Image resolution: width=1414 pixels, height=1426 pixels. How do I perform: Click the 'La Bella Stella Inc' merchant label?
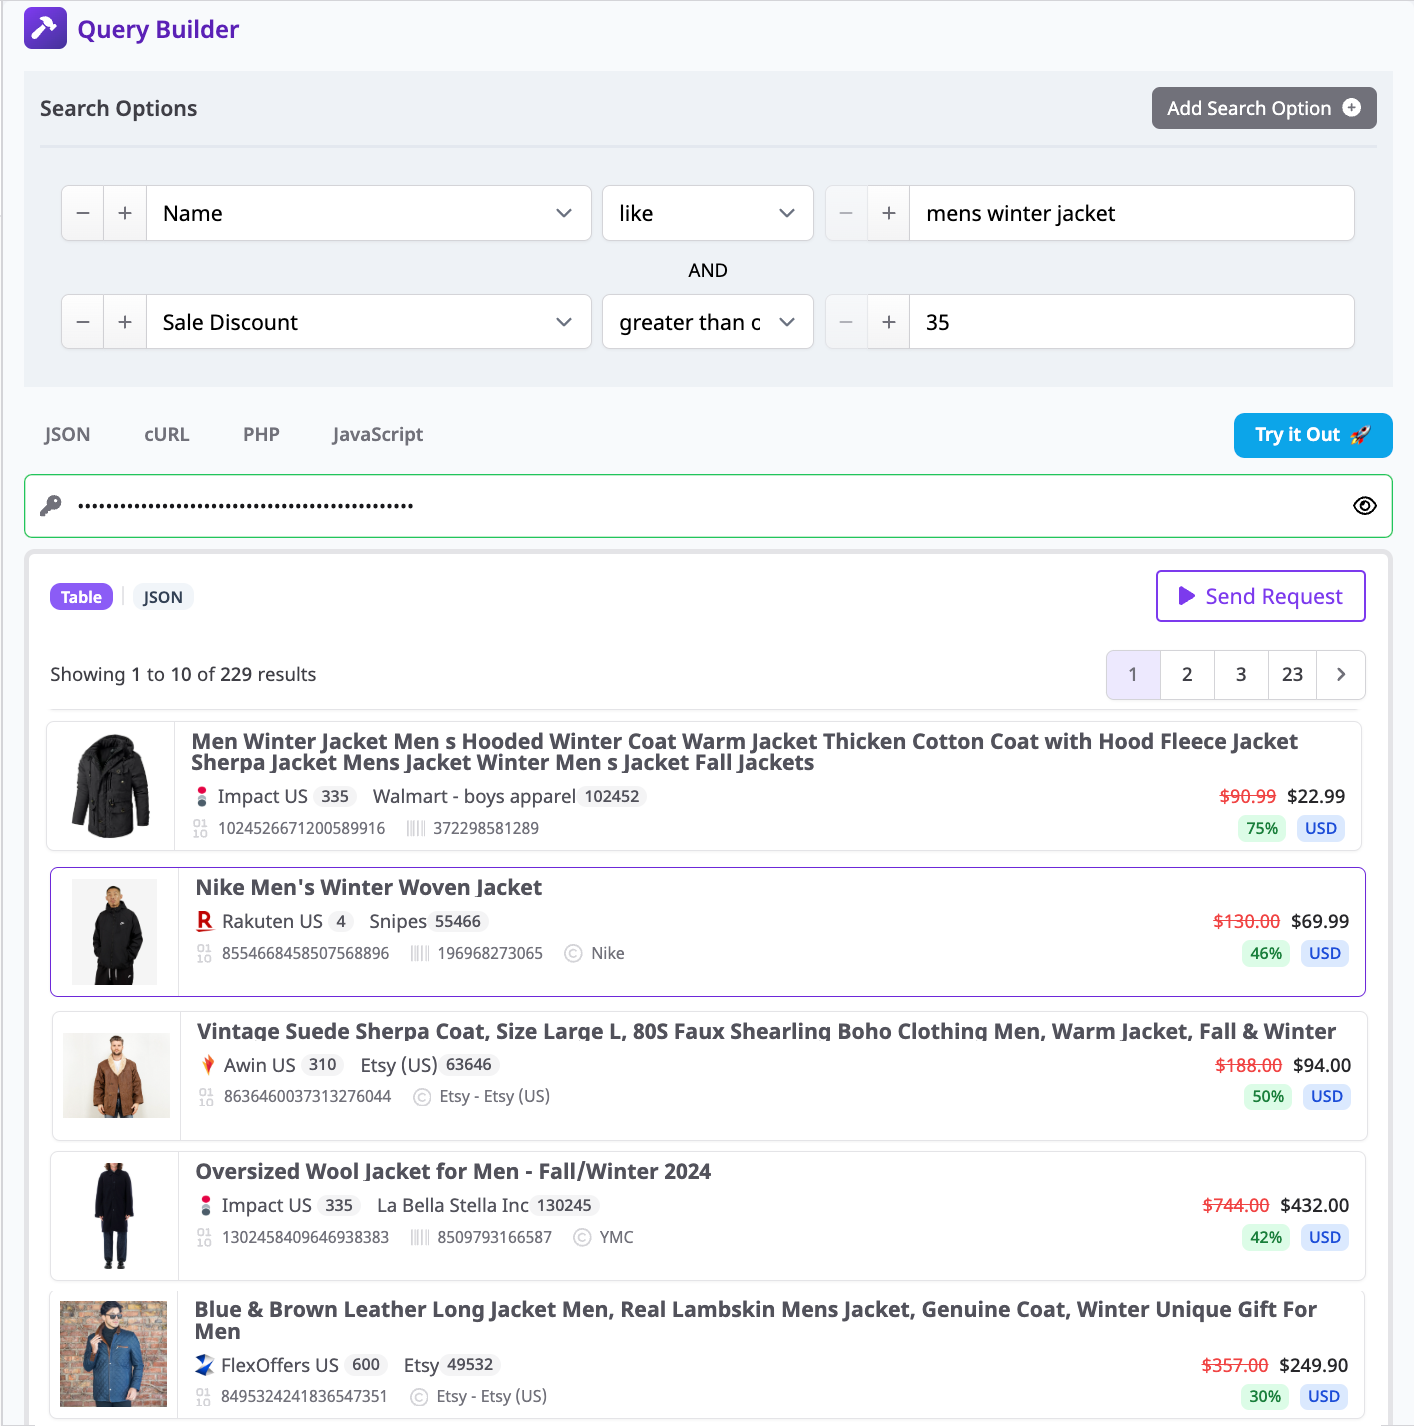pos(453,1205)
